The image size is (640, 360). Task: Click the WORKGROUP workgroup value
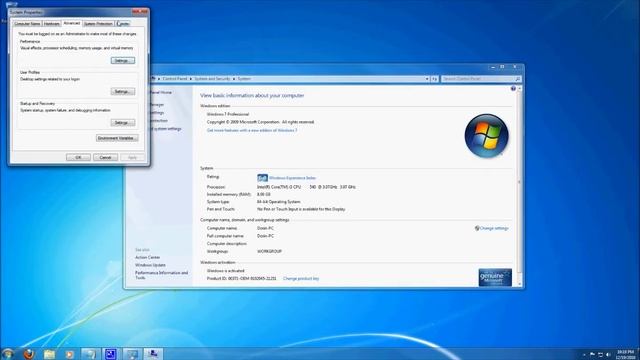(269, 251)
